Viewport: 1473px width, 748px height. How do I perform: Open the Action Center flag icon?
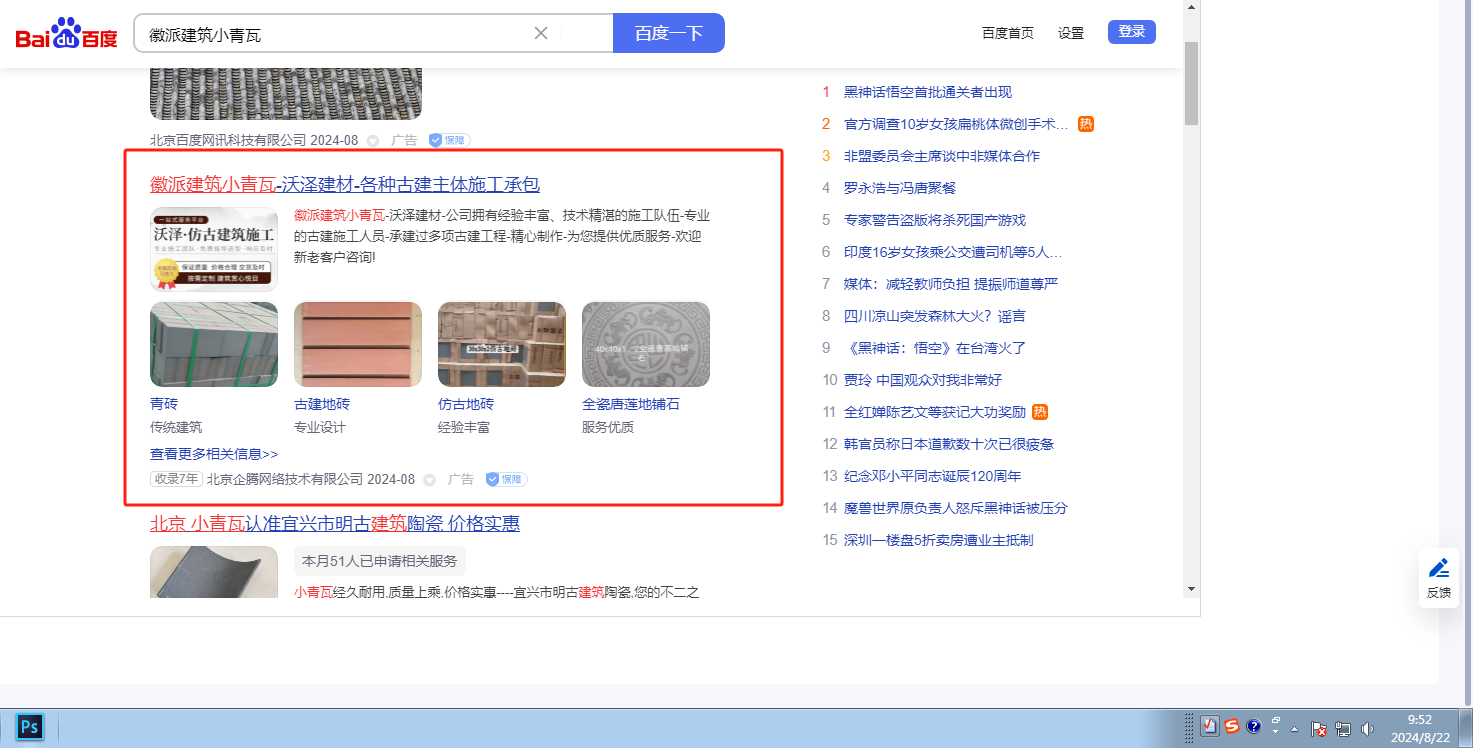(x=1319, y=729)
